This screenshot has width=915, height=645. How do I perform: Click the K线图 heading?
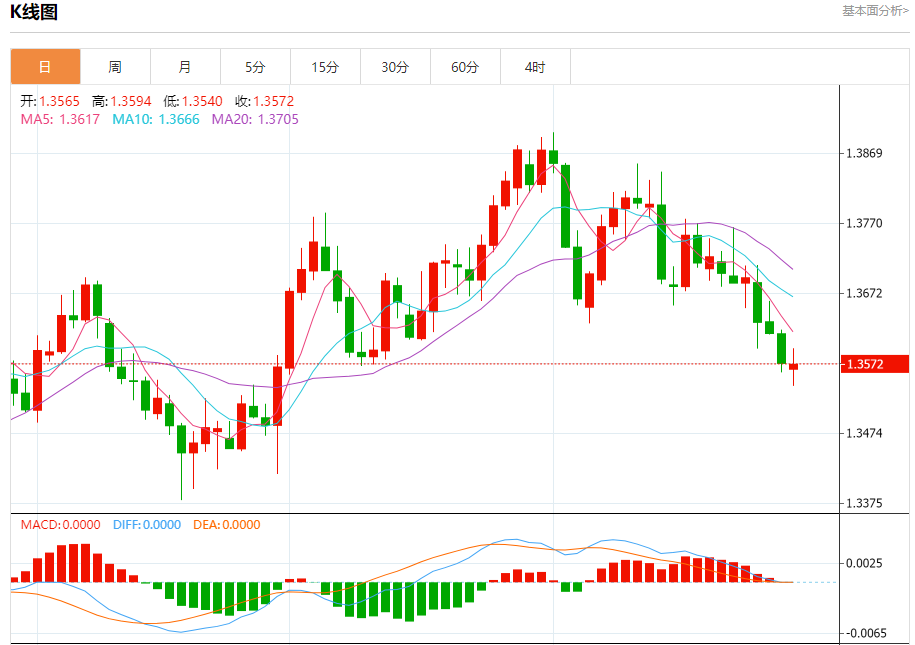pos(34,12)
